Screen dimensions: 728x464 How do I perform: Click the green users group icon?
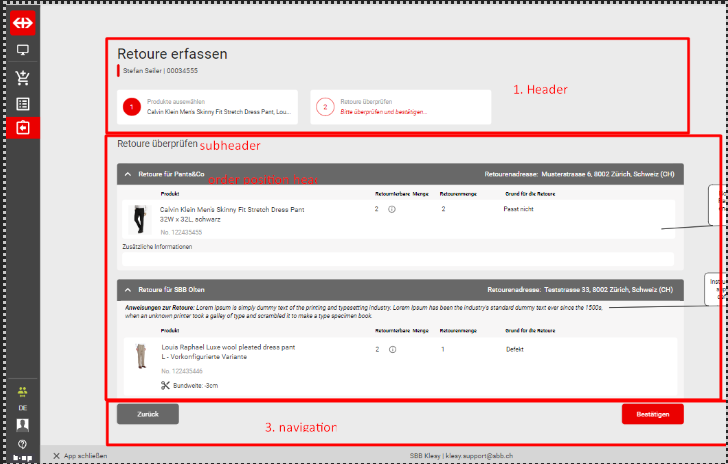pos(22,391)
